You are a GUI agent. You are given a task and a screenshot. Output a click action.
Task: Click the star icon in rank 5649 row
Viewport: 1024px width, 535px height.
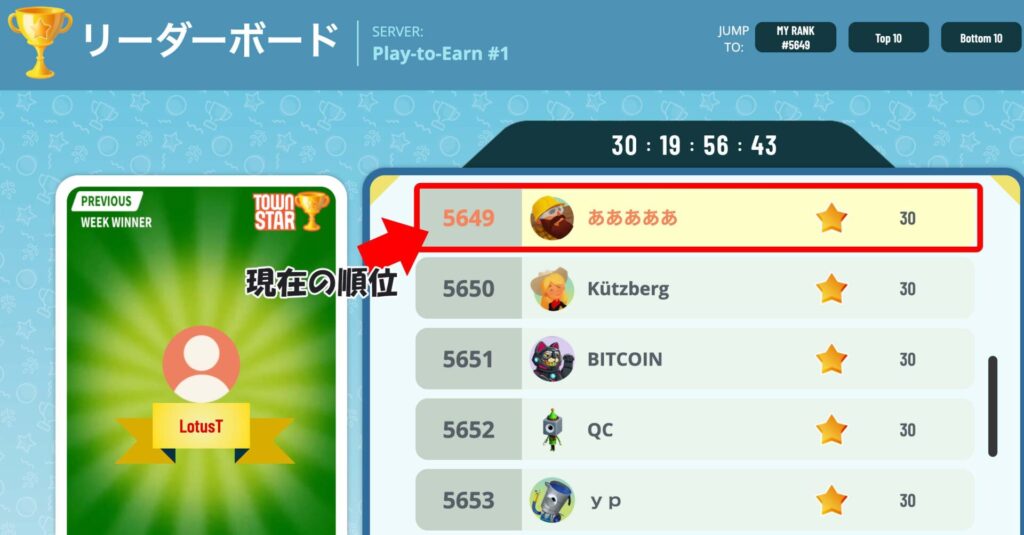coord(831,218)
